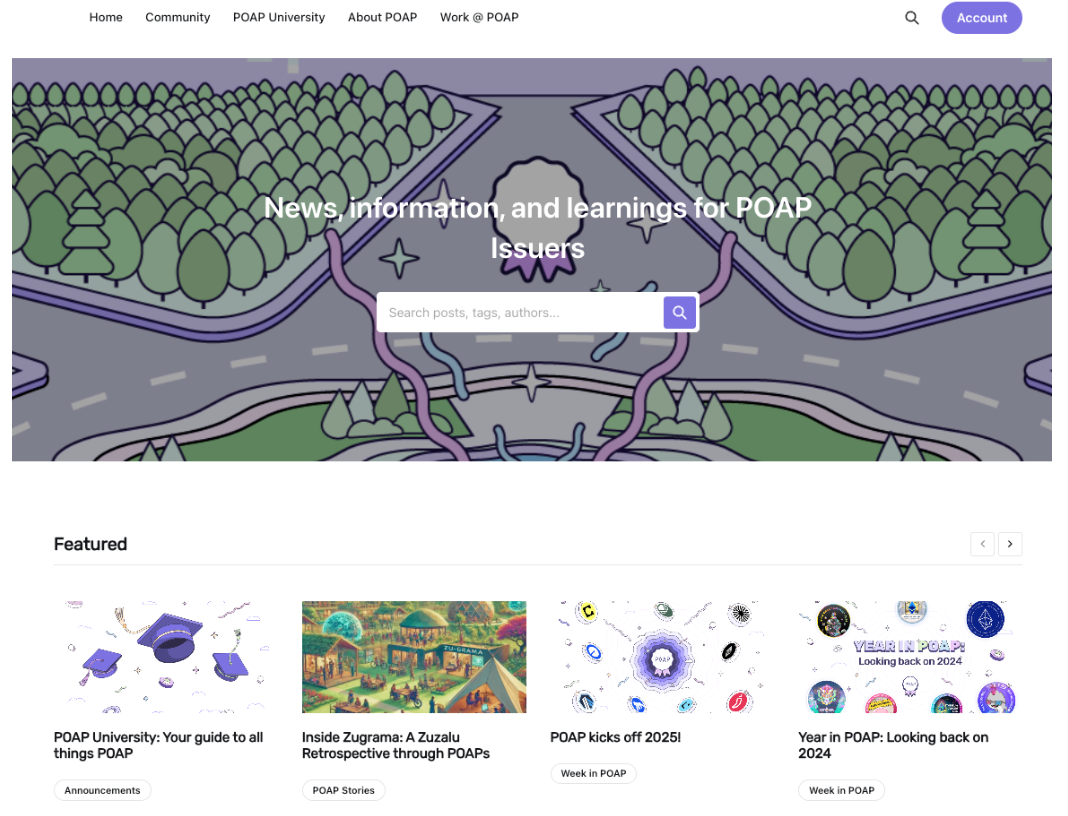Open the Zugrama village illustration thumbnail
1068x816 pixels.
[414, 657]
